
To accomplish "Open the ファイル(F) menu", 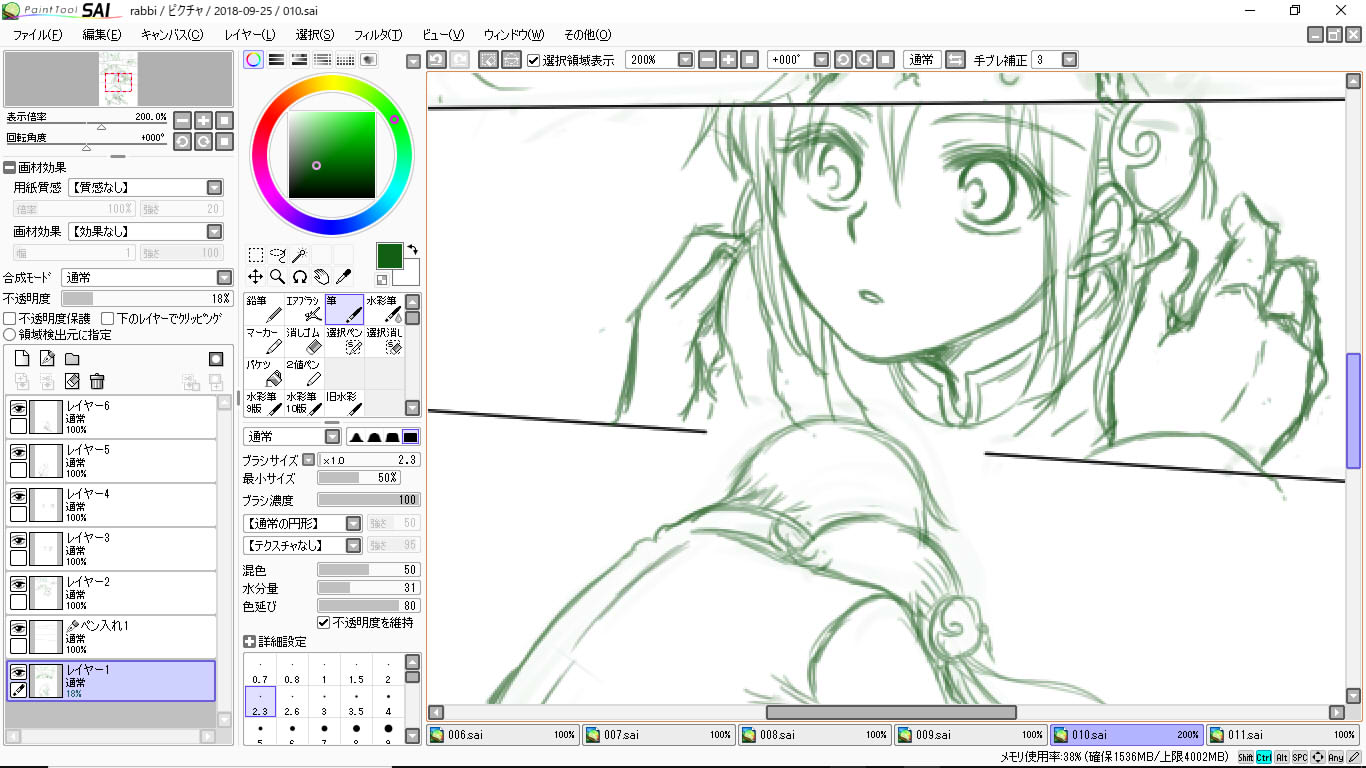I will 37,35.
